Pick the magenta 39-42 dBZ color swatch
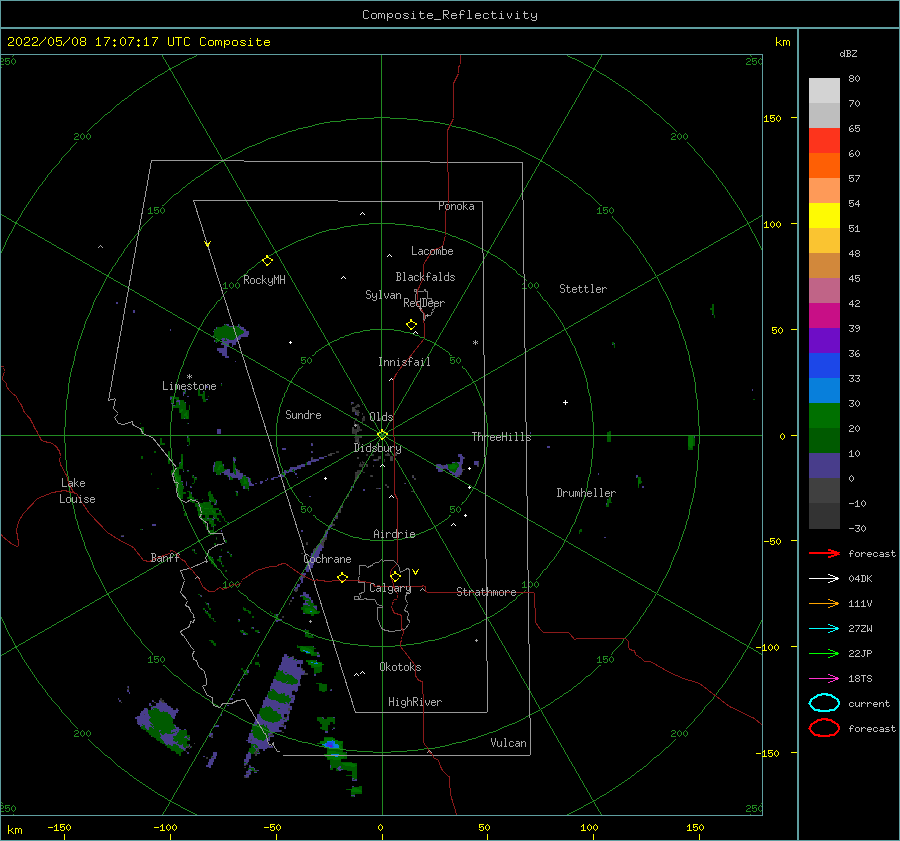 (x=824, y=316)
